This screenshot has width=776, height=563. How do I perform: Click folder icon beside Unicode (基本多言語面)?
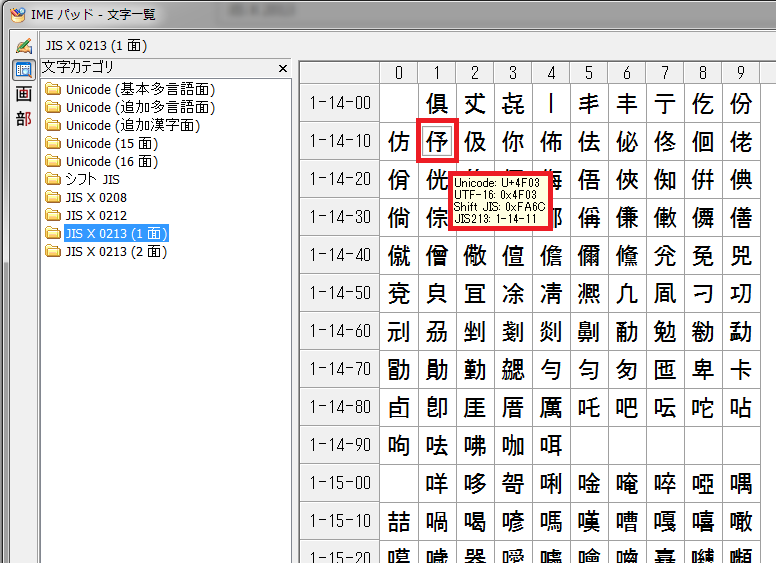53,90
